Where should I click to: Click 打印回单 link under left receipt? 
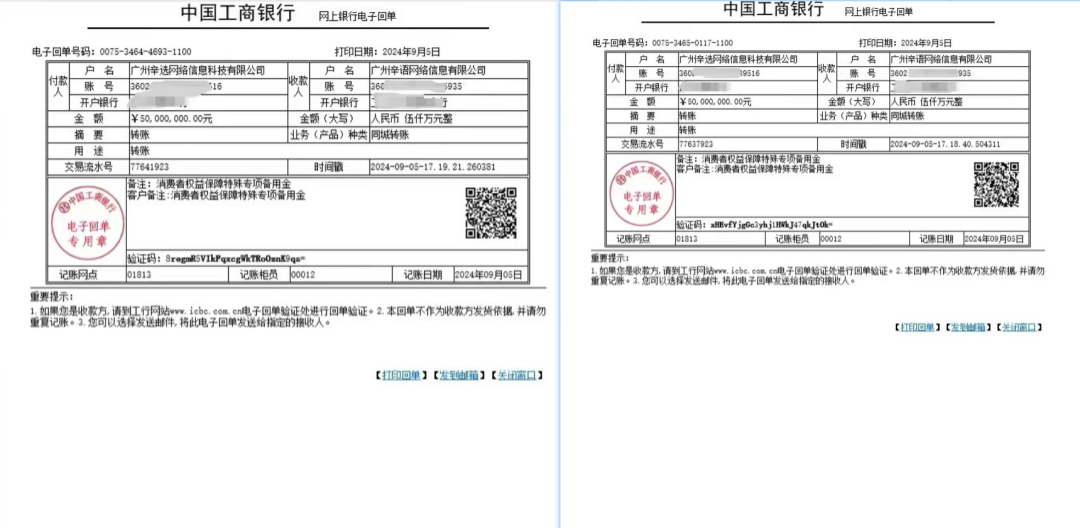point(401,375)
